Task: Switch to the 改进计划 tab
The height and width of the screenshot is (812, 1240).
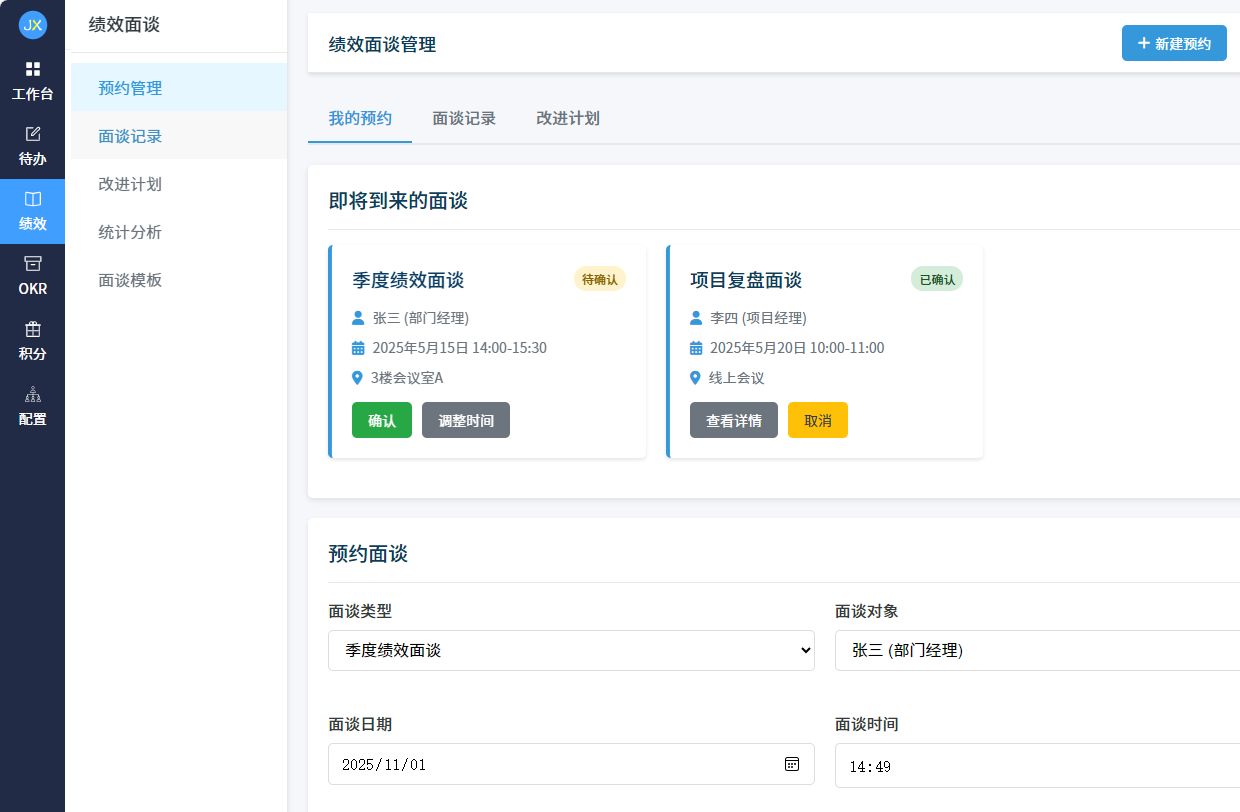Action: 567,118
